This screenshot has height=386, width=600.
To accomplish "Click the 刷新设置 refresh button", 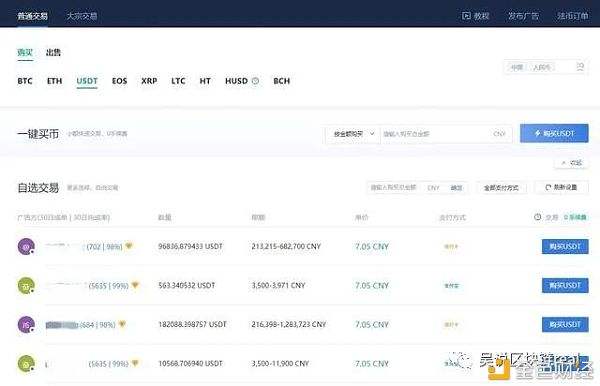I will [561, 187].
